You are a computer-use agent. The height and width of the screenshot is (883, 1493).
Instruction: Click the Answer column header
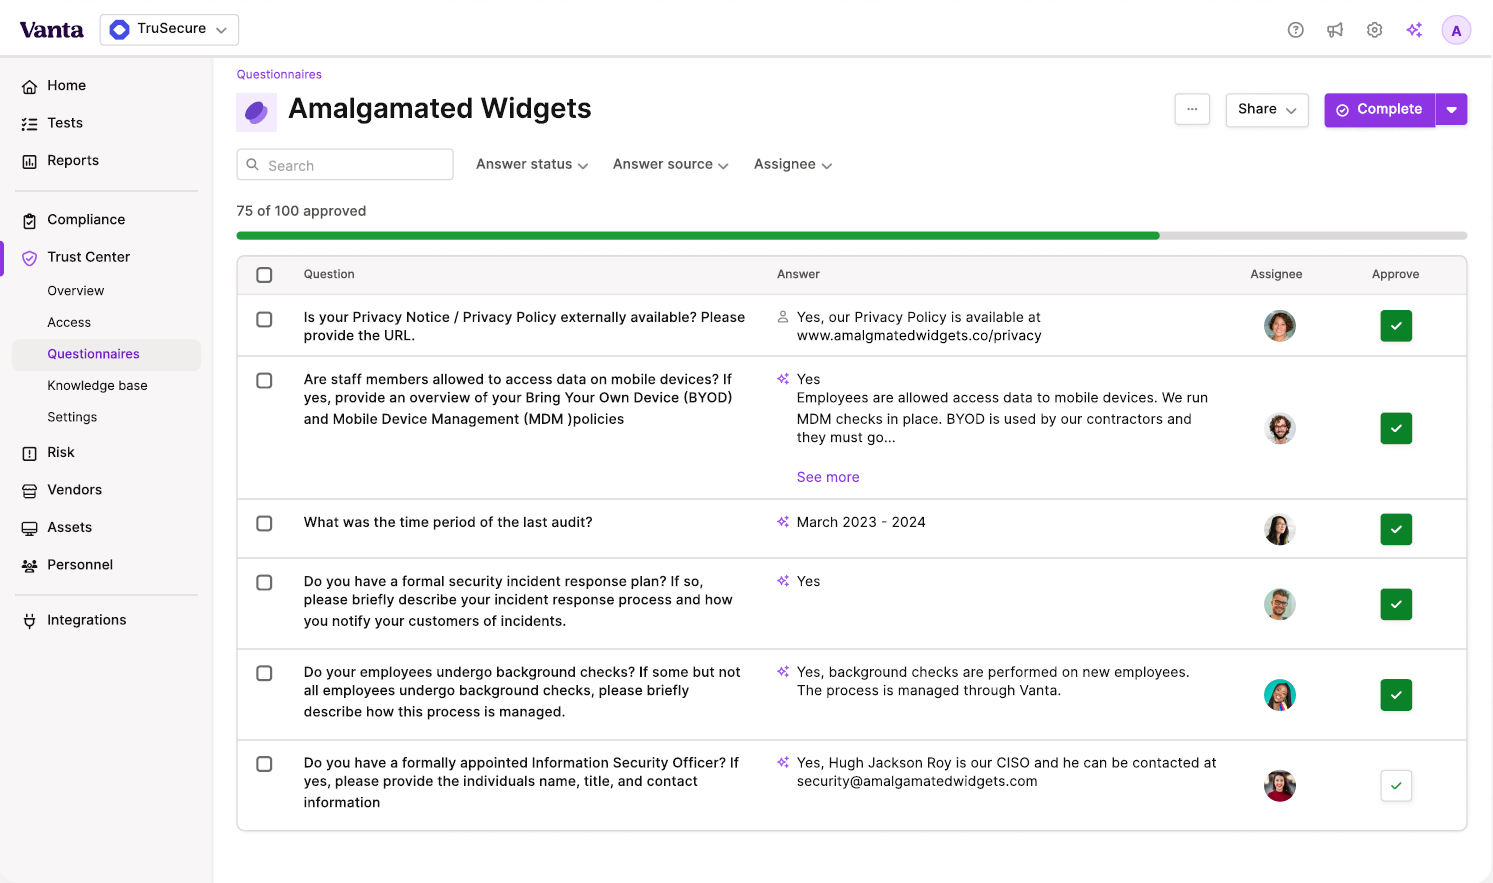point(798,275)
